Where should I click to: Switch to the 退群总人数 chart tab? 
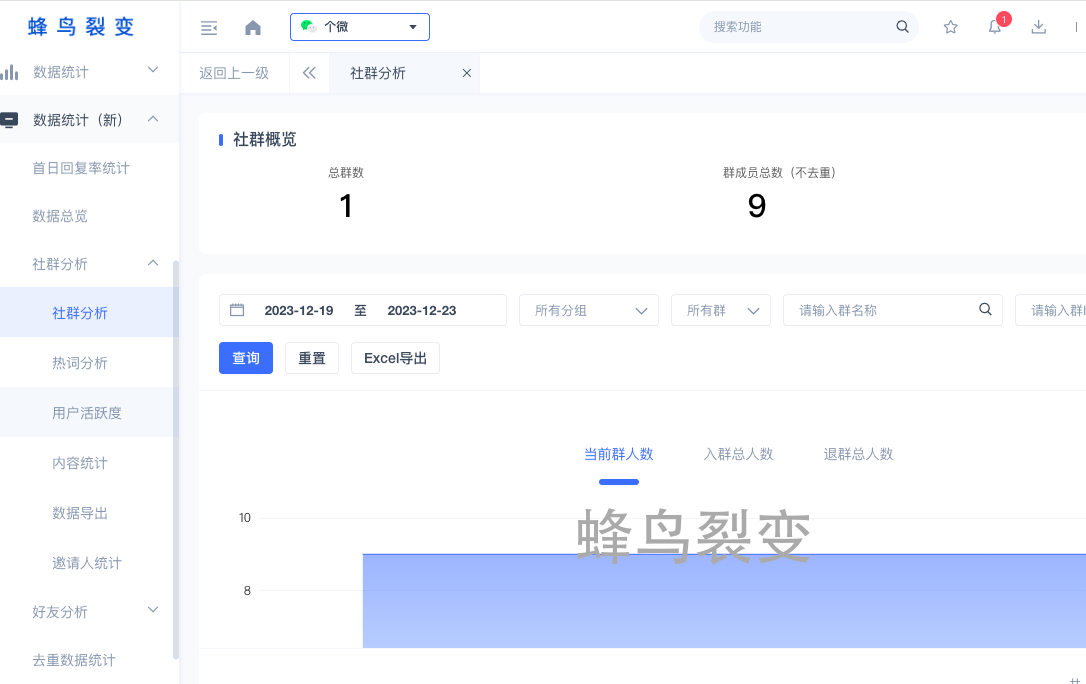[x=858, y=454]
